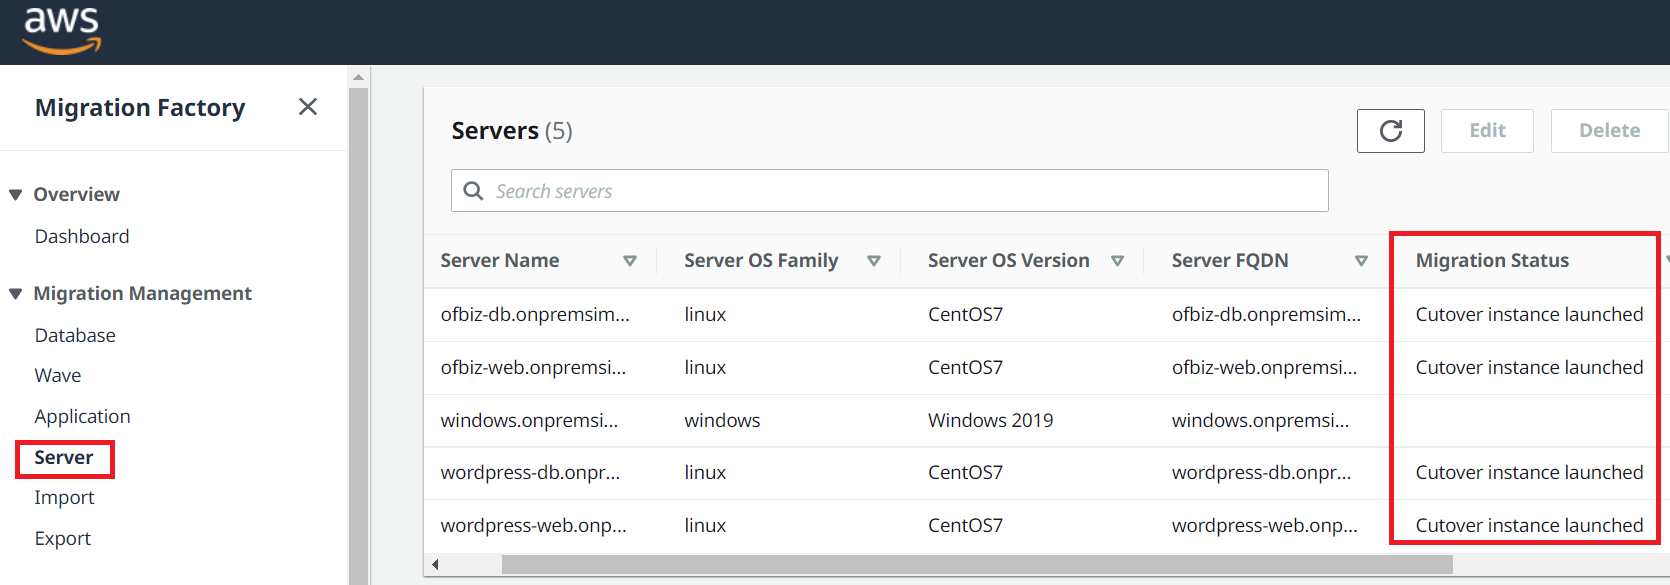Click the windows.onpremsi... FQDN cell

1260,420
